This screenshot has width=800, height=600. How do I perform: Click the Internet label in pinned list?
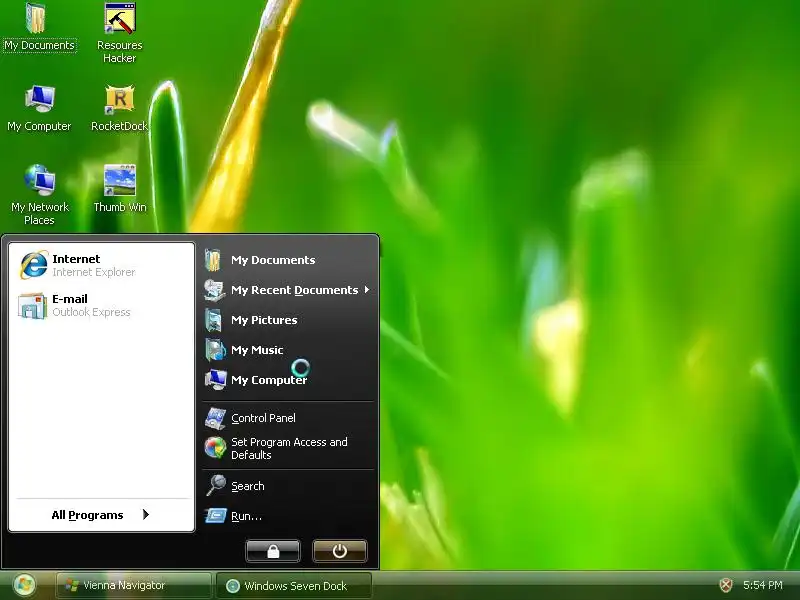[x=76, y=259]
